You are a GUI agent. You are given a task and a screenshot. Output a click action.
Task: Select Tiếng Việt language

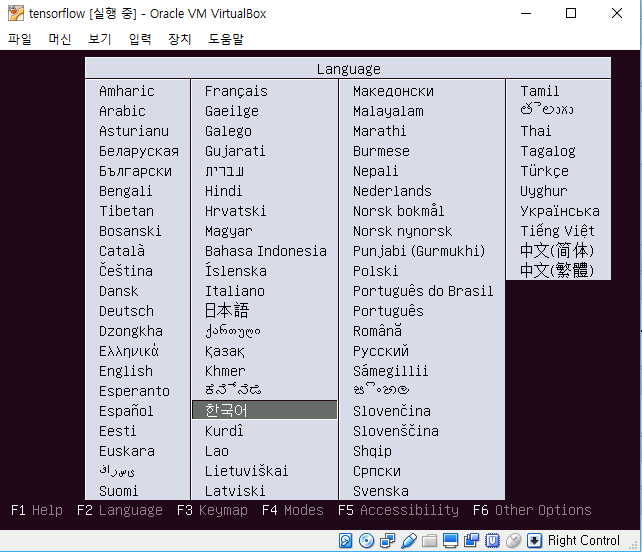(557, 231)
